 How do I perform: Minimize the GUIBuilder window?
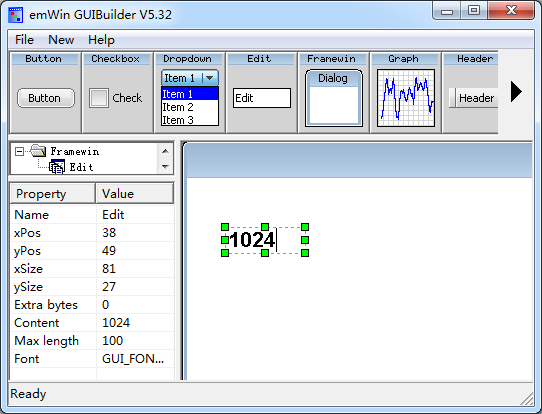(447, 11)
